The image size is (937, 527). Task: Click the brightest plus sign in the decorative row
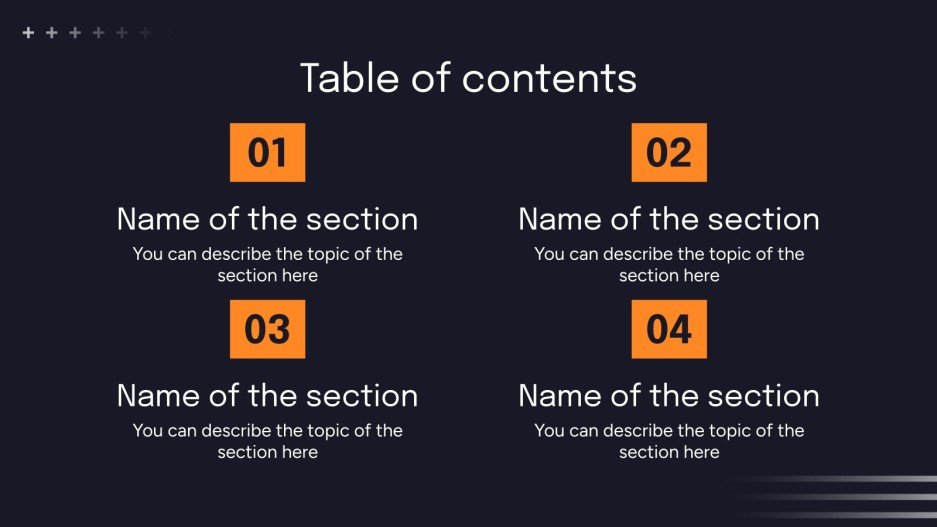(28, 33)
